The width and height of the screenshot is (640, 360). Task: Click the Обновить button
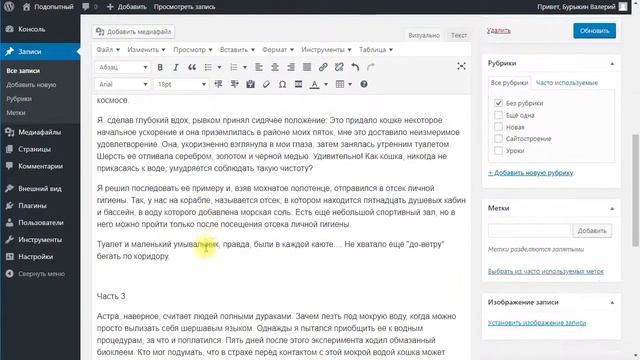coord(594,31)
